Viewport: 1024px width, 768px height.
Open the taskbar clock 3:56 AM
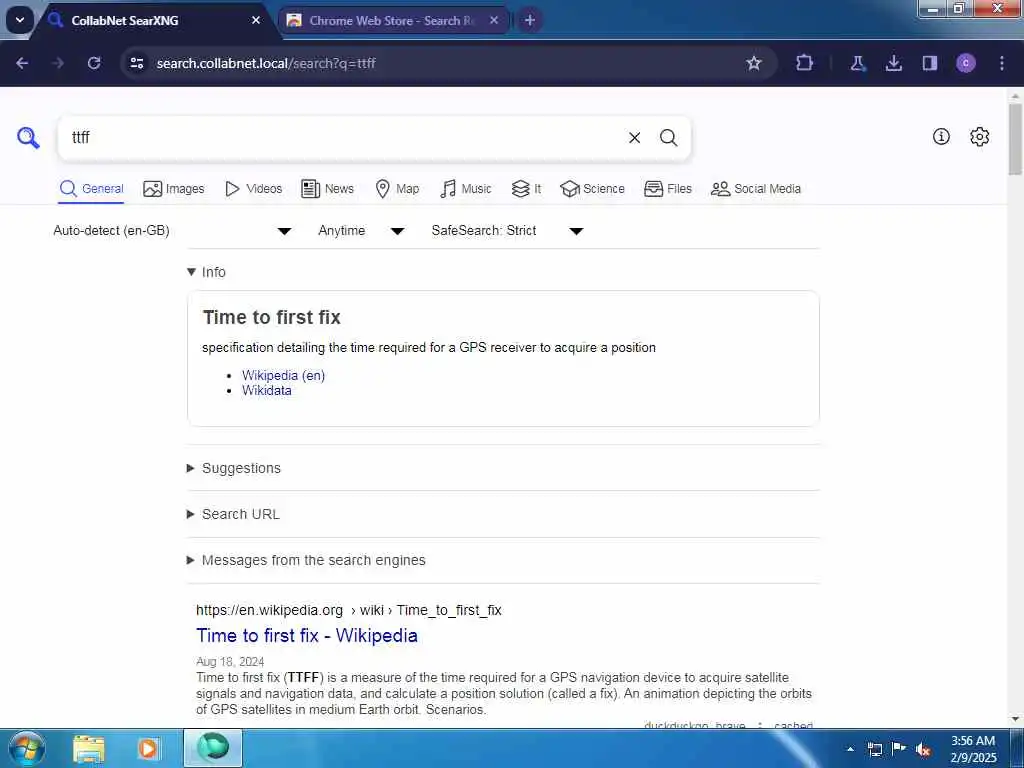[x=973, y=749]
